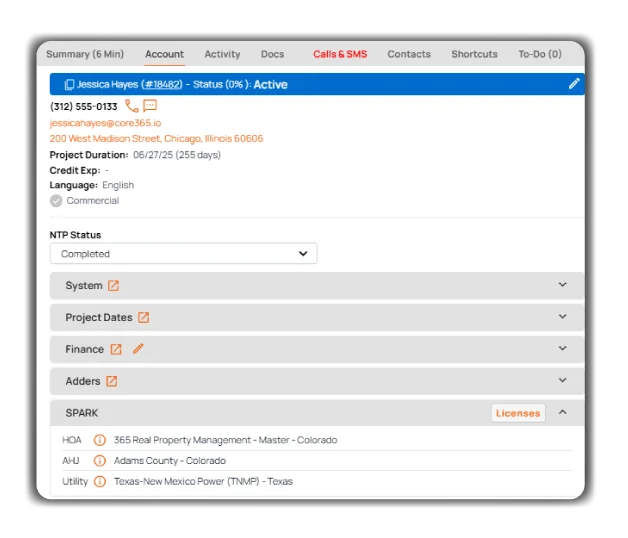Show Utility info icon details
The width and height of the screenshot is (628, 538).
[100, 481]
